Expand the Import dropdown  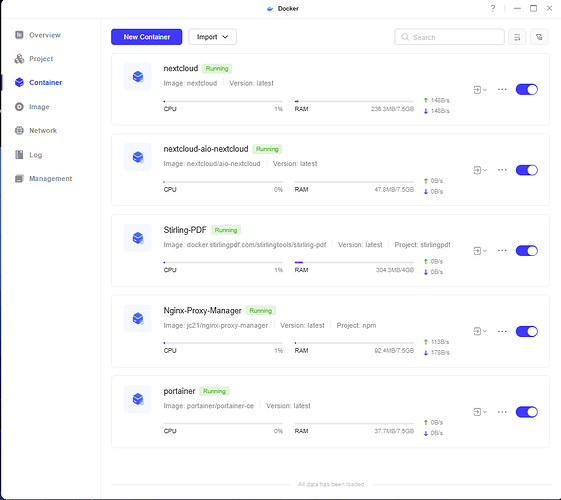click(213, 37)
